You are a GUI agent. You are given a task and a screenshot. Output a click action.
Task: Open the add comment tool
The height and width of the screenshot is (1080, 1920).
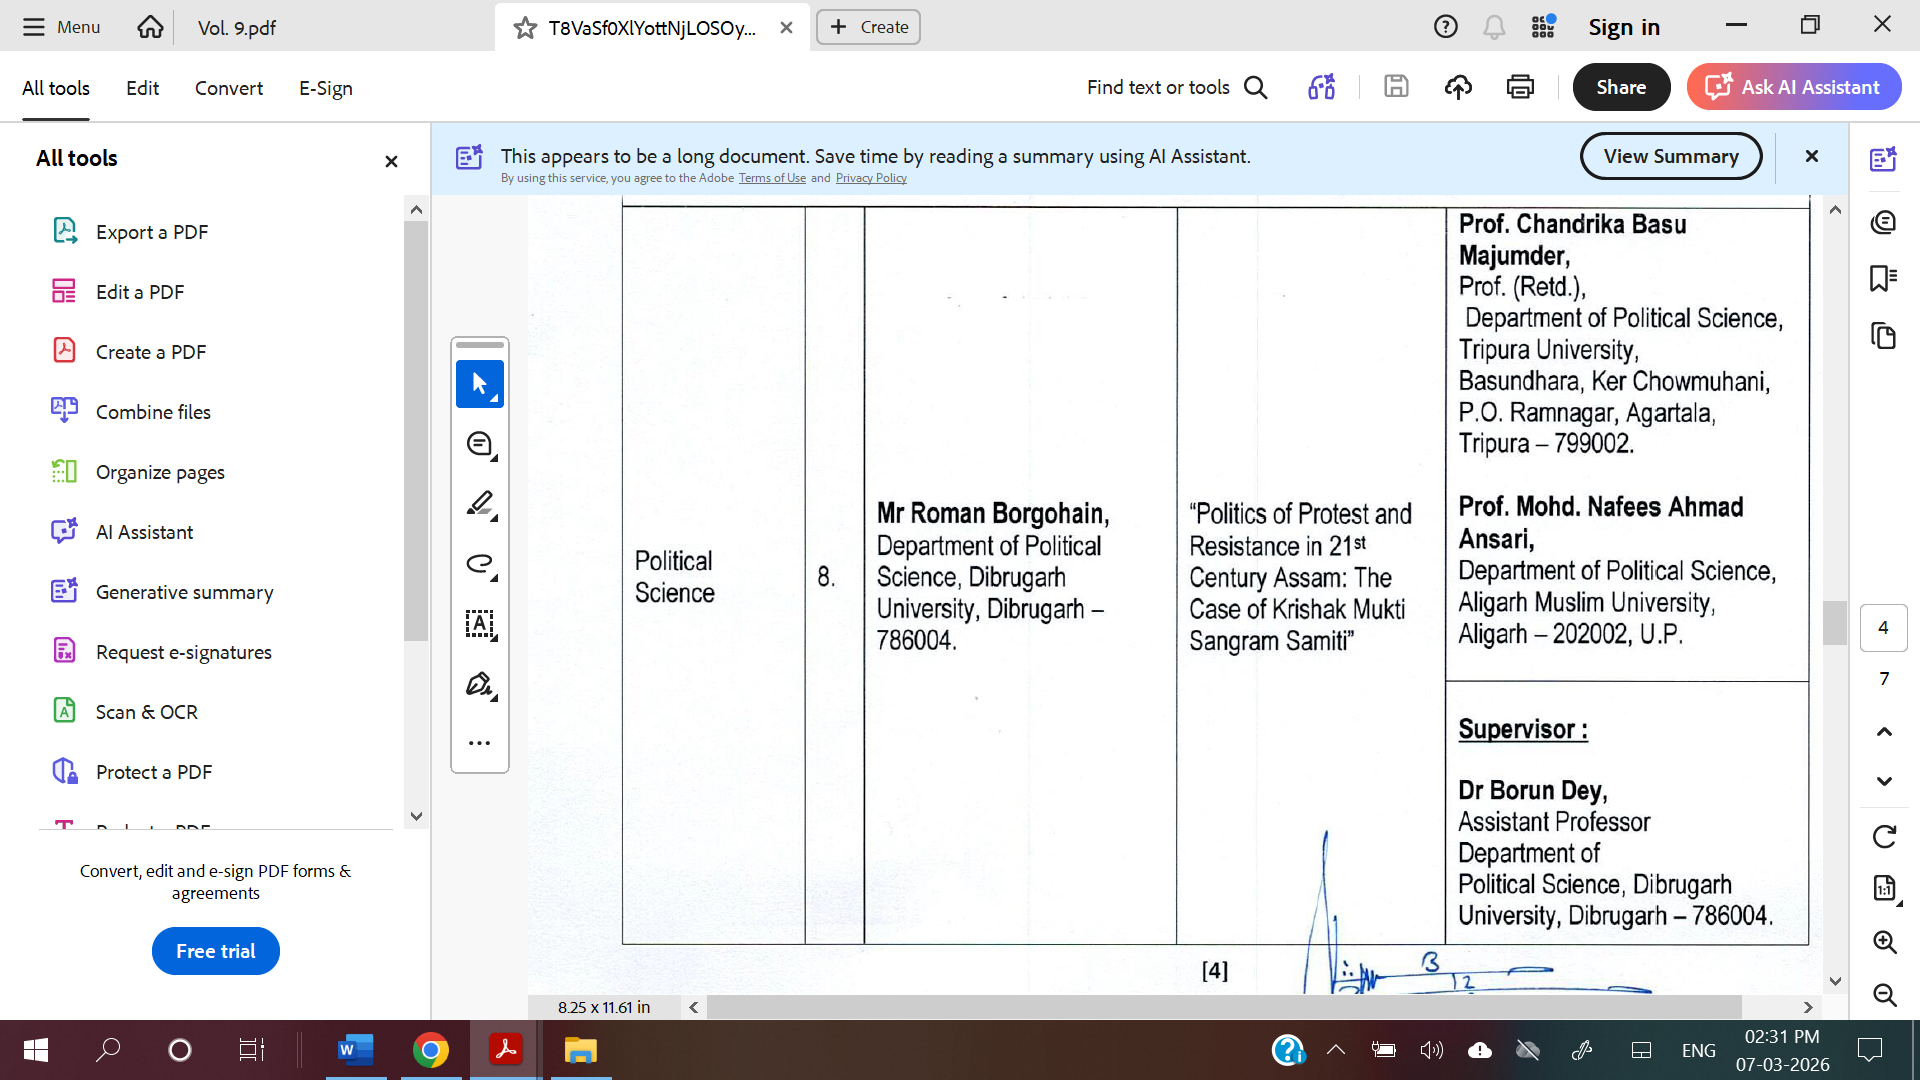(x=479, y=444)
